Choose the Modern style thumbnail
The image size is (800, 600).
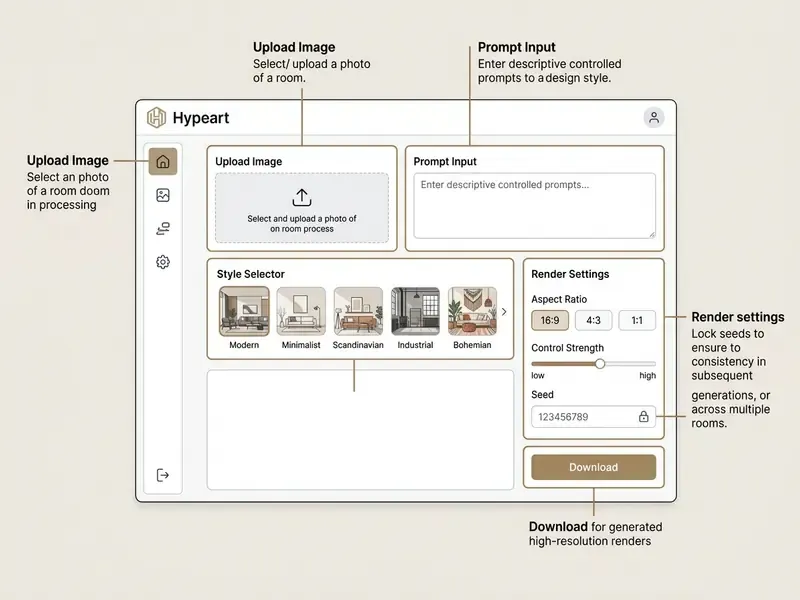[244, 311]
